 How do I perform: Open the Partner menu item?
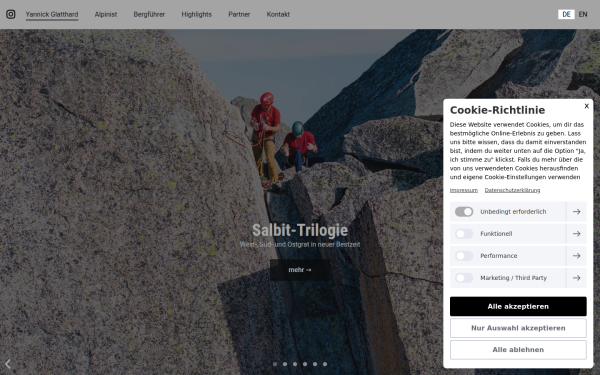pos(239,15)
